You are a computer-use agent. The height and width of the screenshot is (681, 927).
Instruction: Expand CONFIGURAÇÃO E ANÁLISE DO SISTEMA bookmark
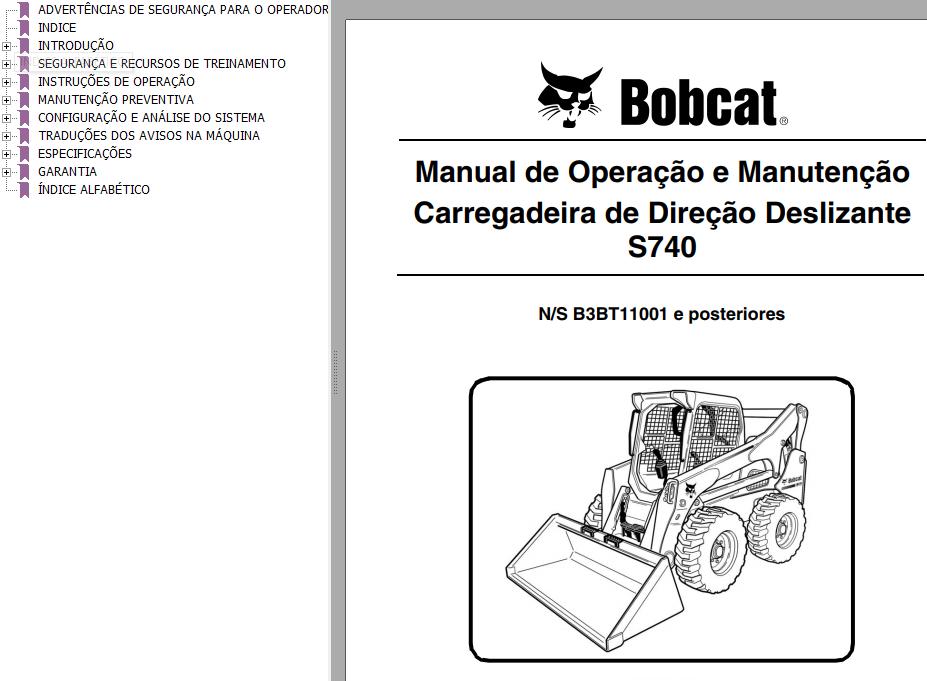(x=6, y=118)
